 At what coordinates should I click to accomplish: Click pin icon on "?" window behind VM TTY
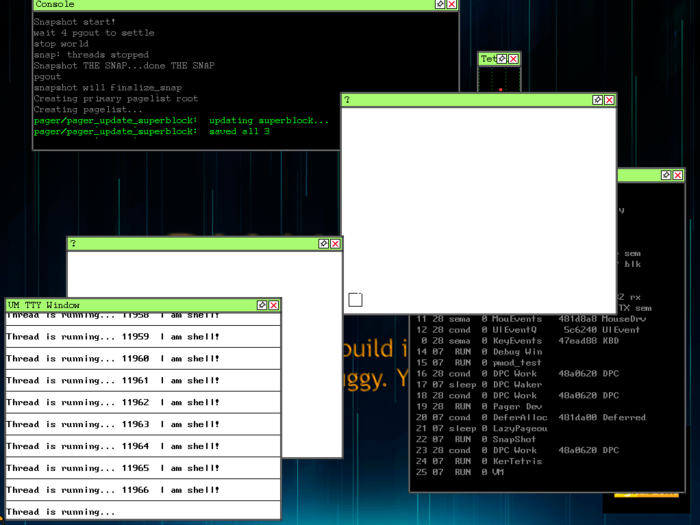coord(323,243)
